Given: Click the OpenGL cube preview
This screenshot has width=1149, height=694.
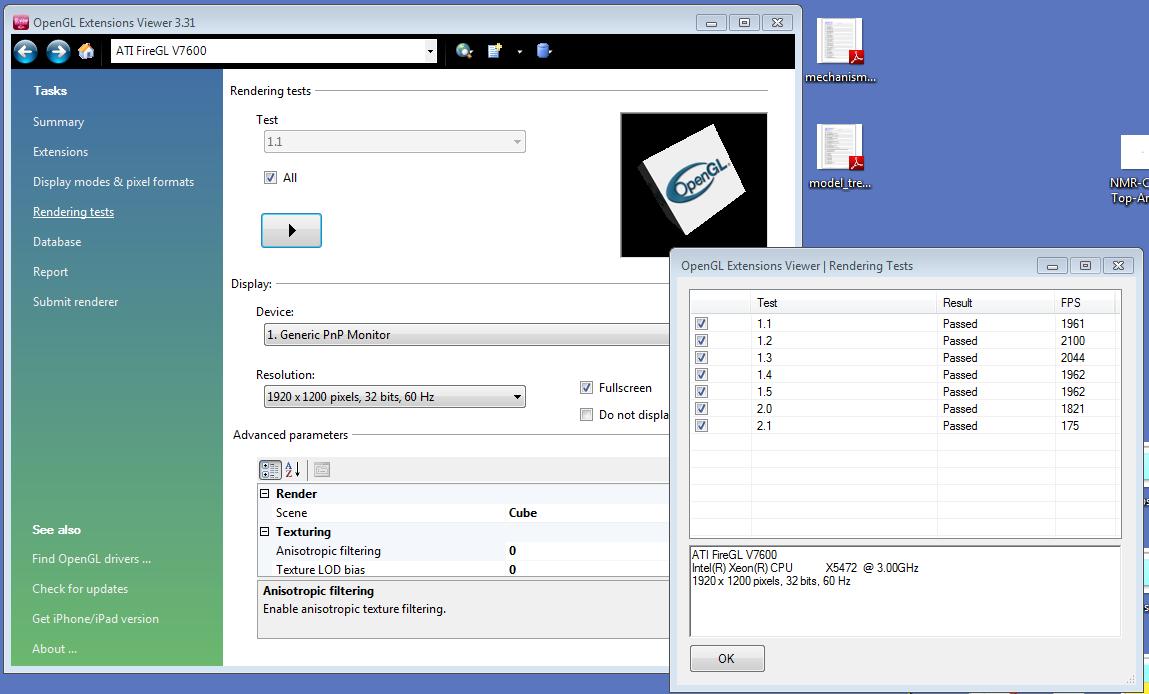Looking at the screenshot, I should click(x=693, y=184).
